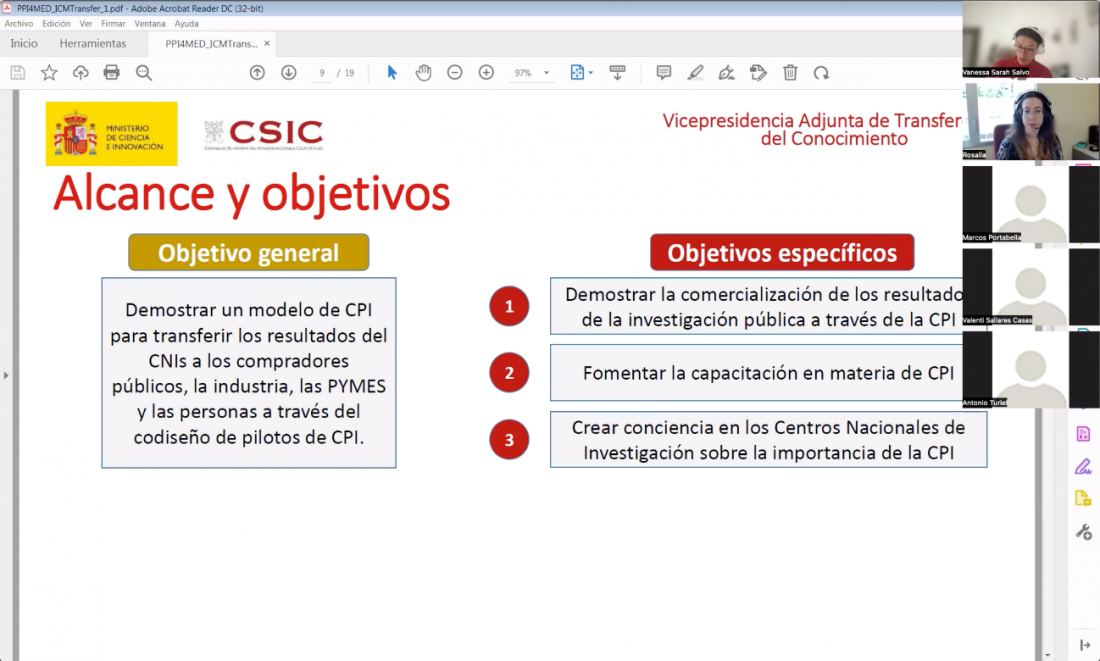
Task: Open the Fill & Sign tool in sidebar
Action: [x=1082, y=466]
